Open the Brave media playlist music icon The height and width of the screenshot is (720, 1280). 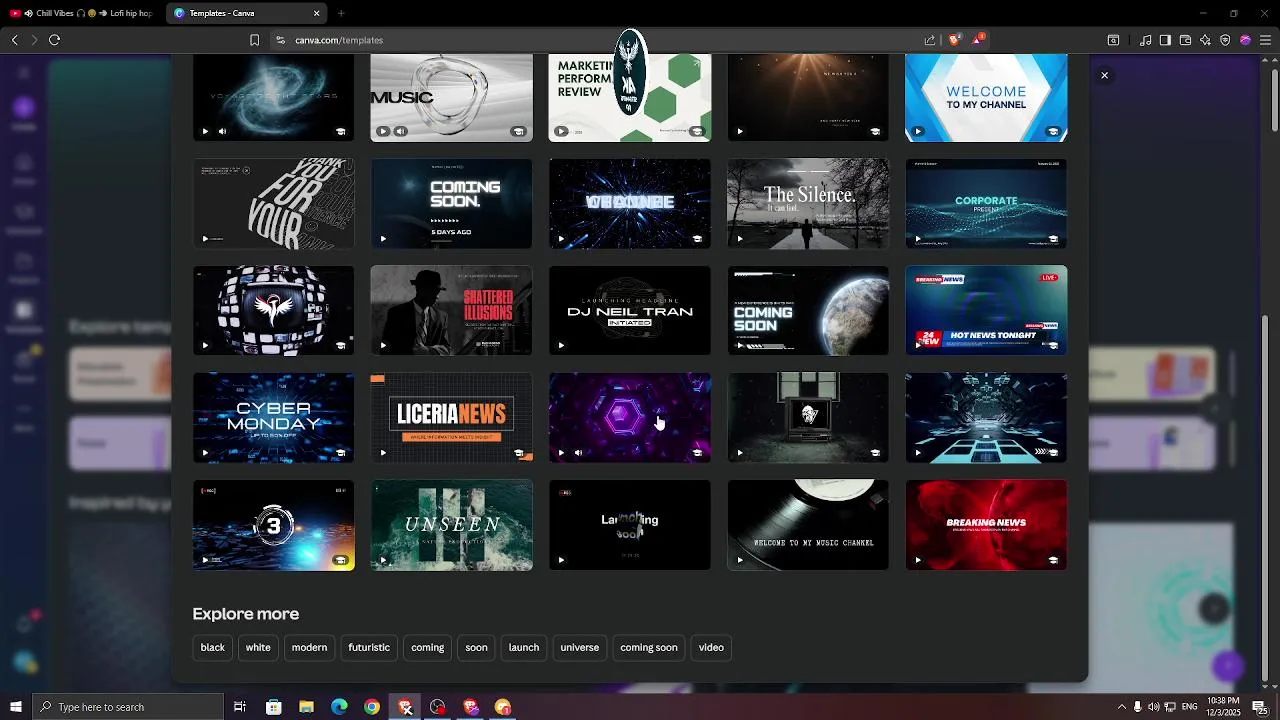click(x=1146, y=40)
